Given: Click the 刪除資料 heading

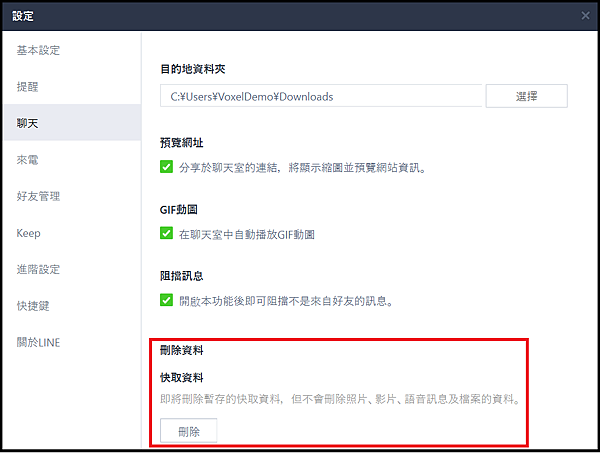Looking at the screenshot, I should coord(181,350).
